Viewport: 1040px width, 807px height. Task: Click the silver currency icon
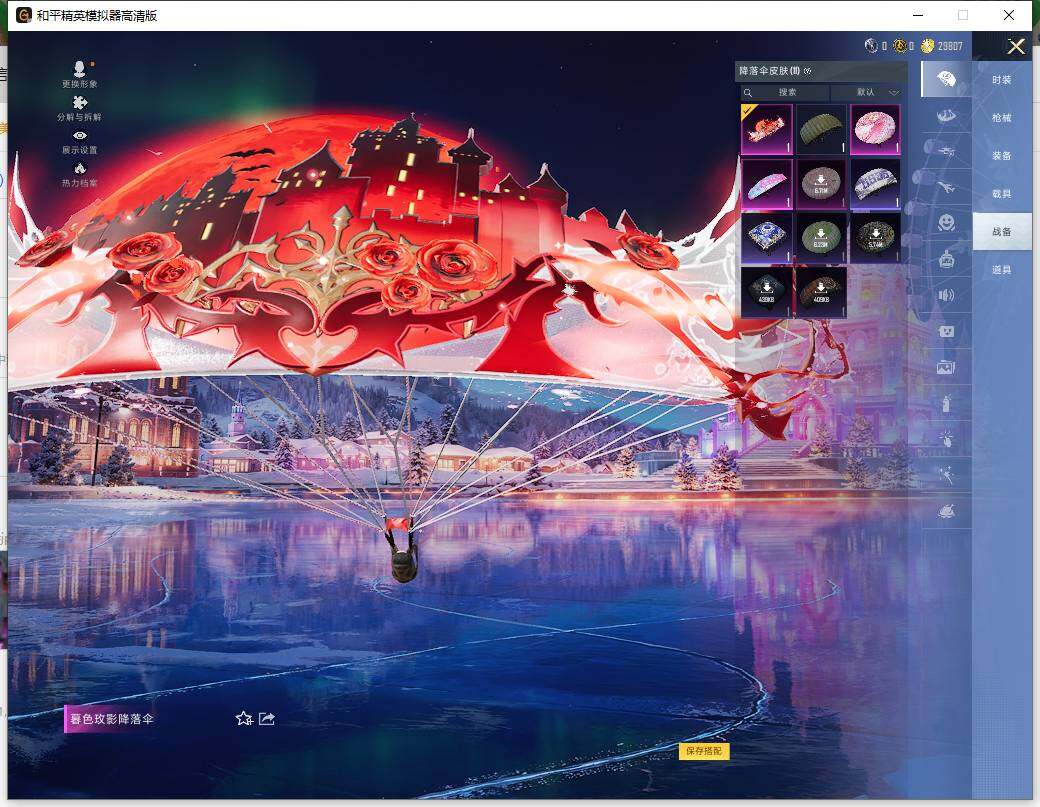[871, 46]
